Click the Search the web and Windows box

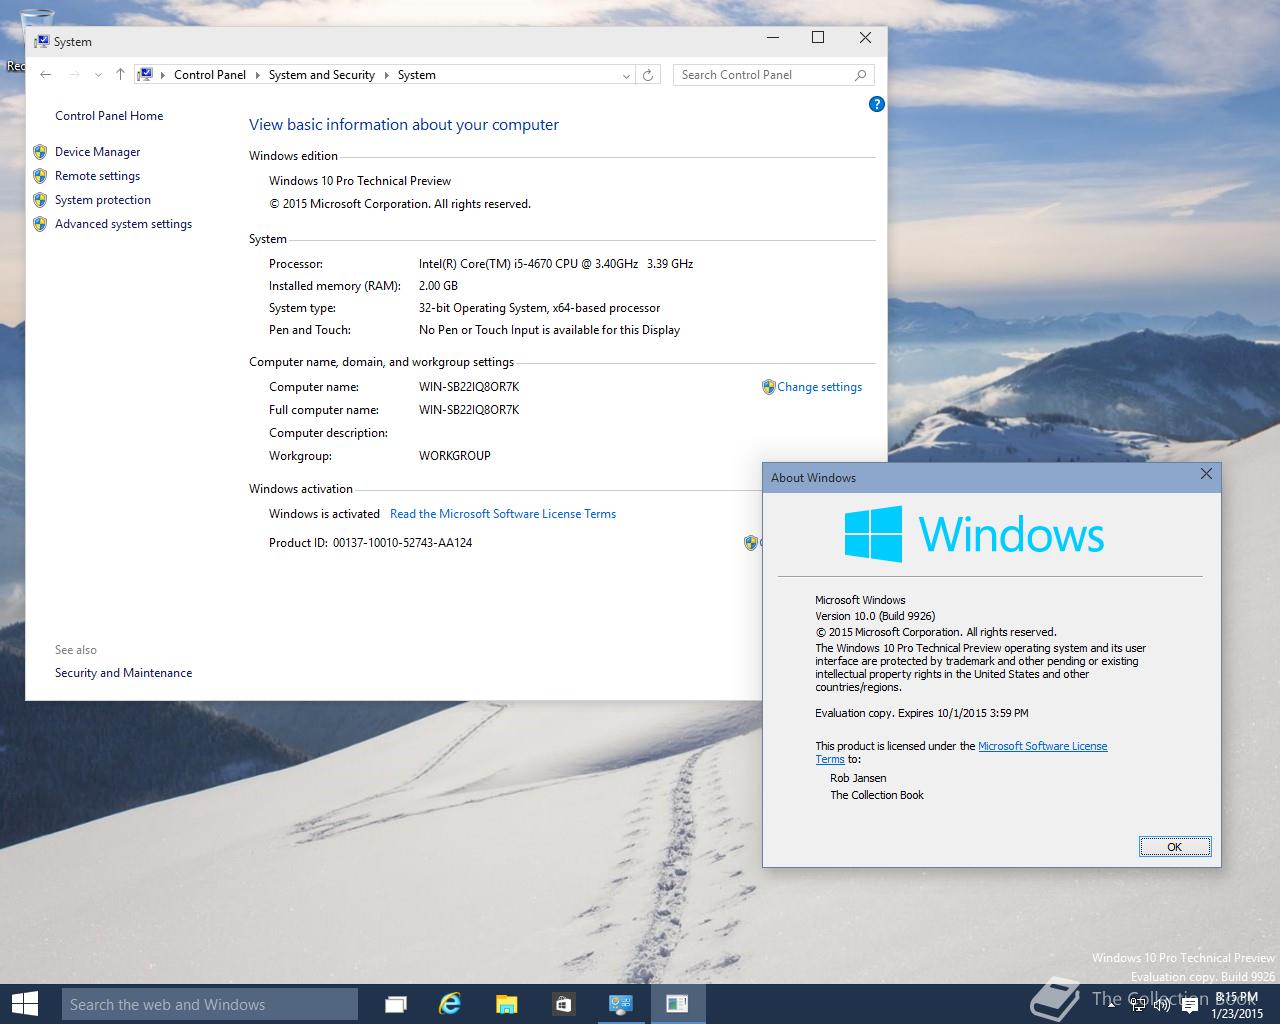coord(209,1004)
